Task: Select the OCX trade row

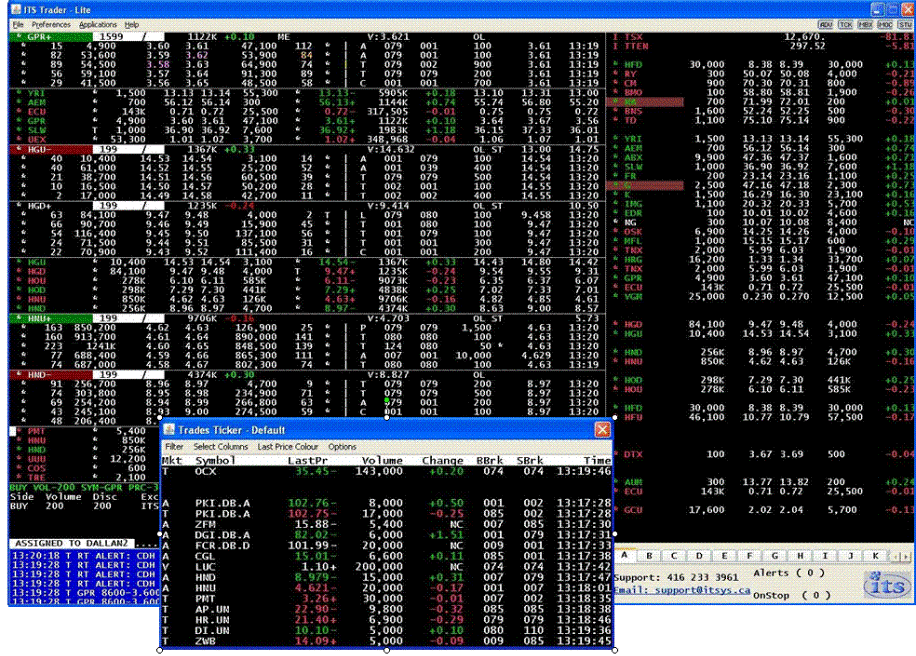Action: [x=387, y=471]
